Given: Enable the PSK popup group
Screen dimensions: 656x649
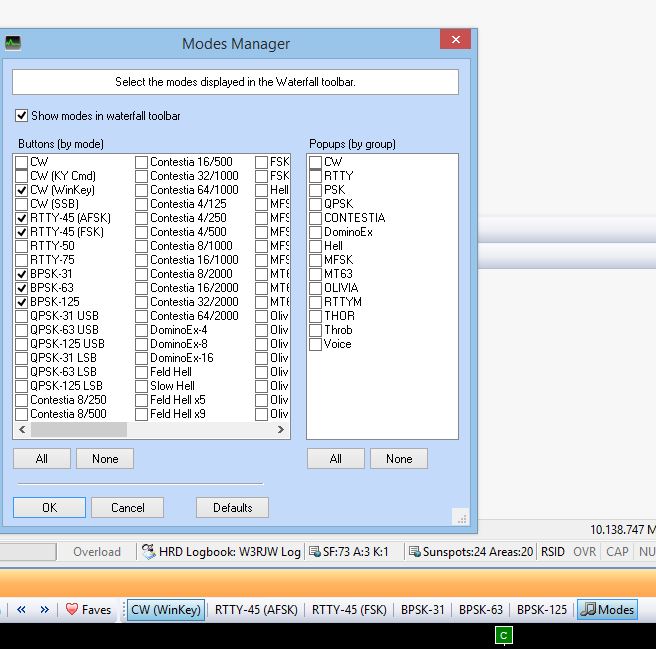Looking at the screenshot, I should (x=315, y=190).
